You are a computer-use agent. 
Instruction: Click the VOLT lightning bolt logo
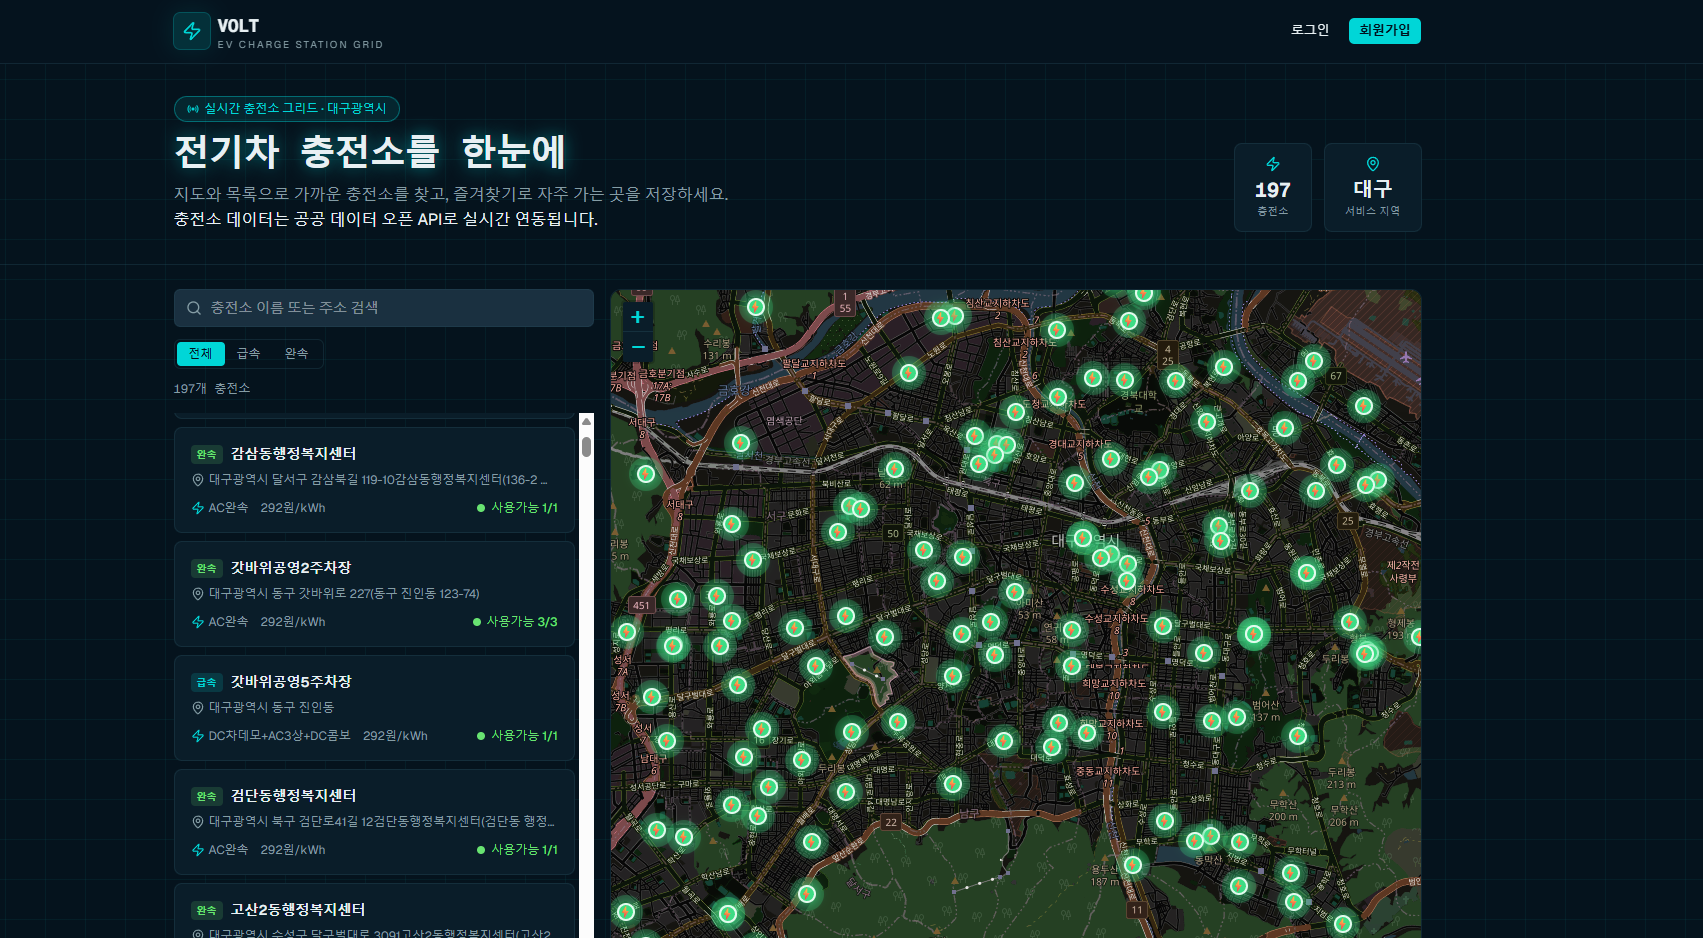192,31
